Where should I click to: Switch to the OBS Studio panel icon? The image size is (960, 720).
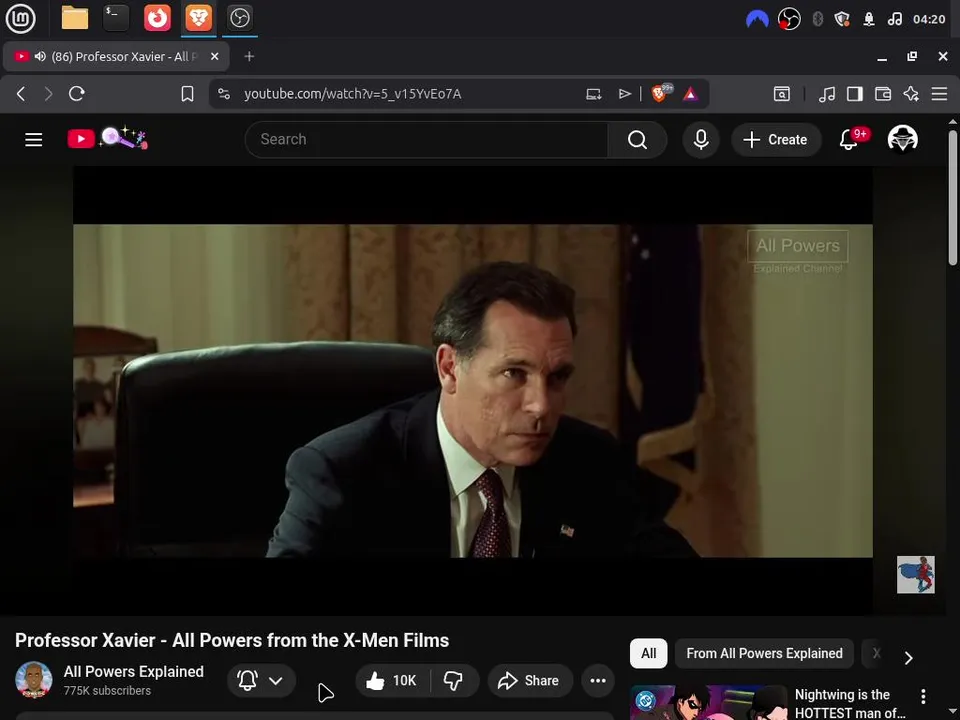click(239, 18)
